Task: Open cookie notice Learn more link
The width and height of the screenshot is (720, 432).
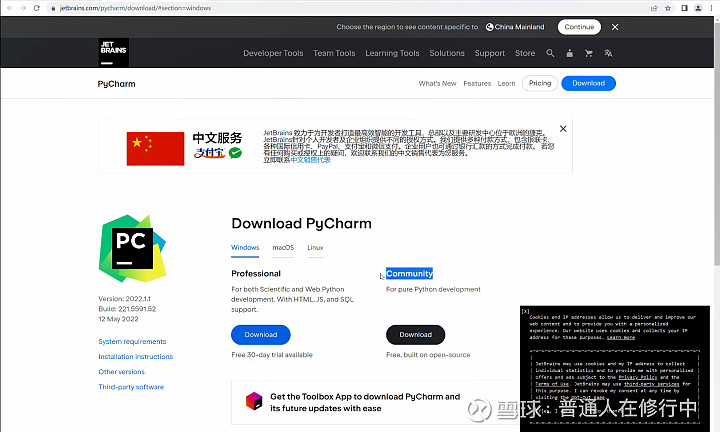Action: (x=621, y=337)
